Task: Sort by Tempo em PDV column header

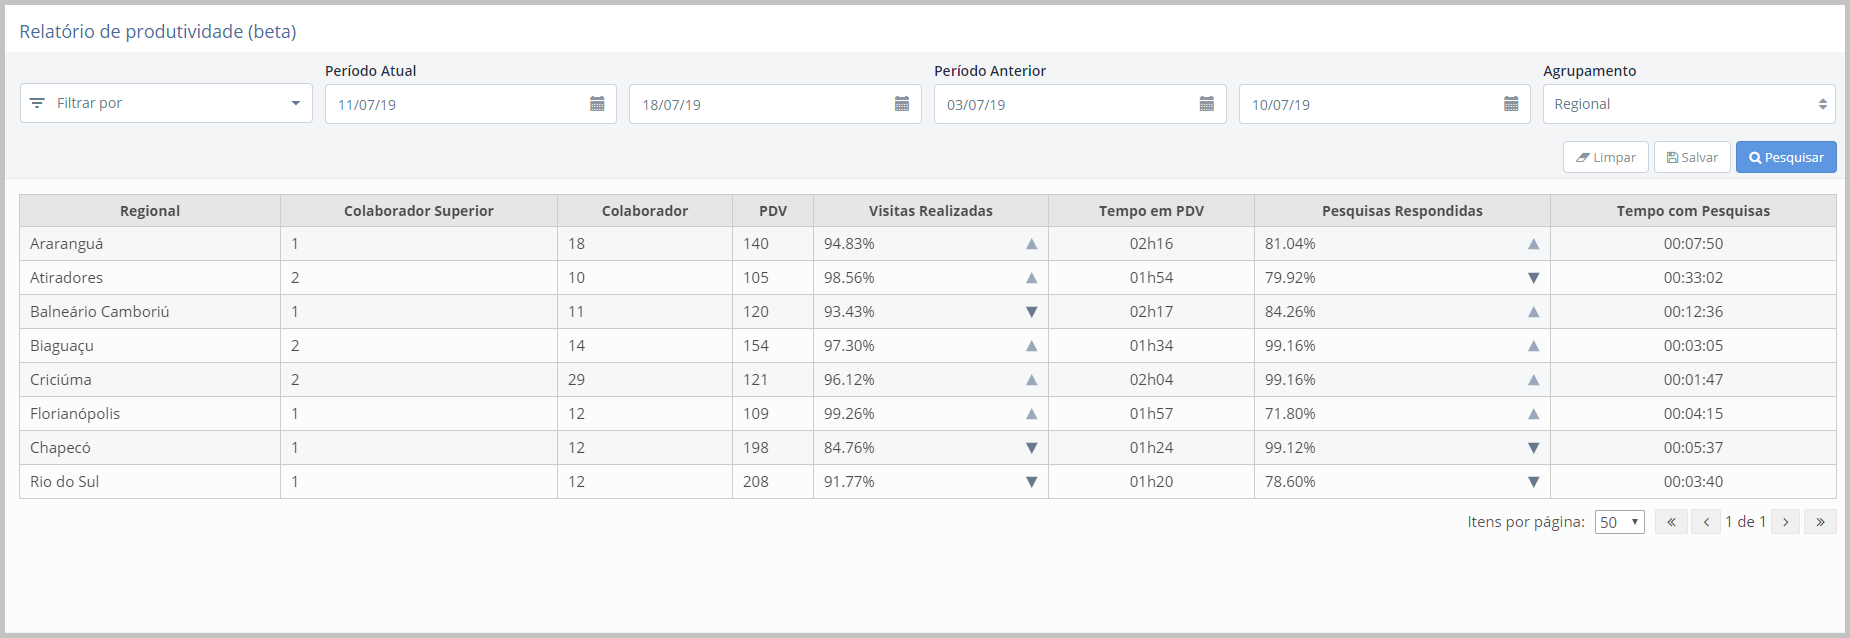Action: pyautogui.click(x=1150, y=211)
